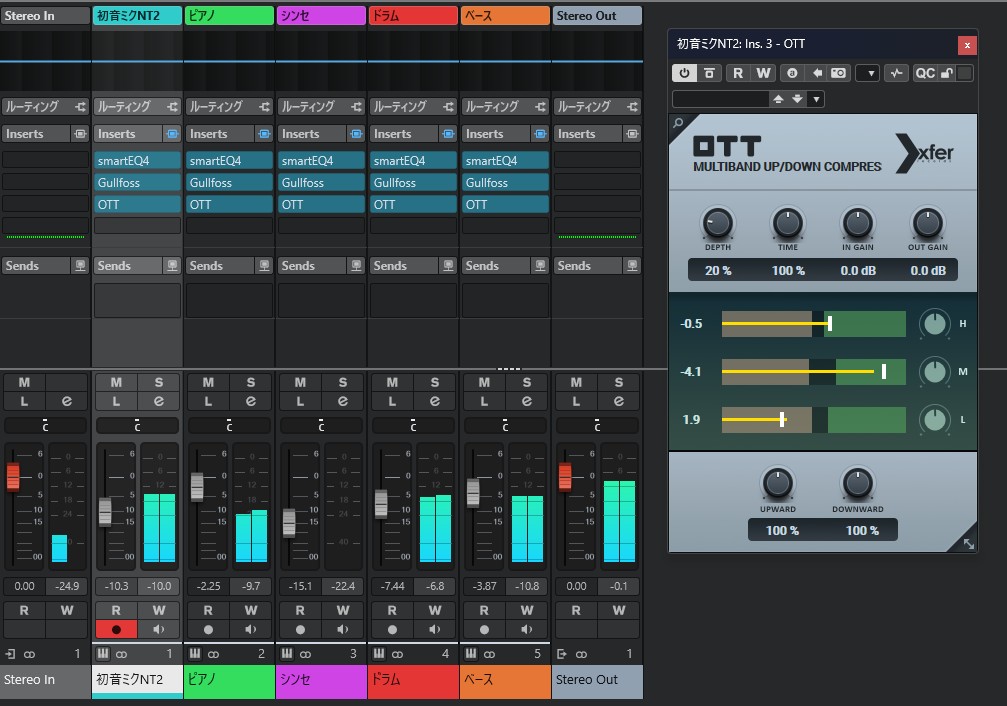Open the plugin preset dropdown arrow

pyautogui.click(x=817, y=99)
